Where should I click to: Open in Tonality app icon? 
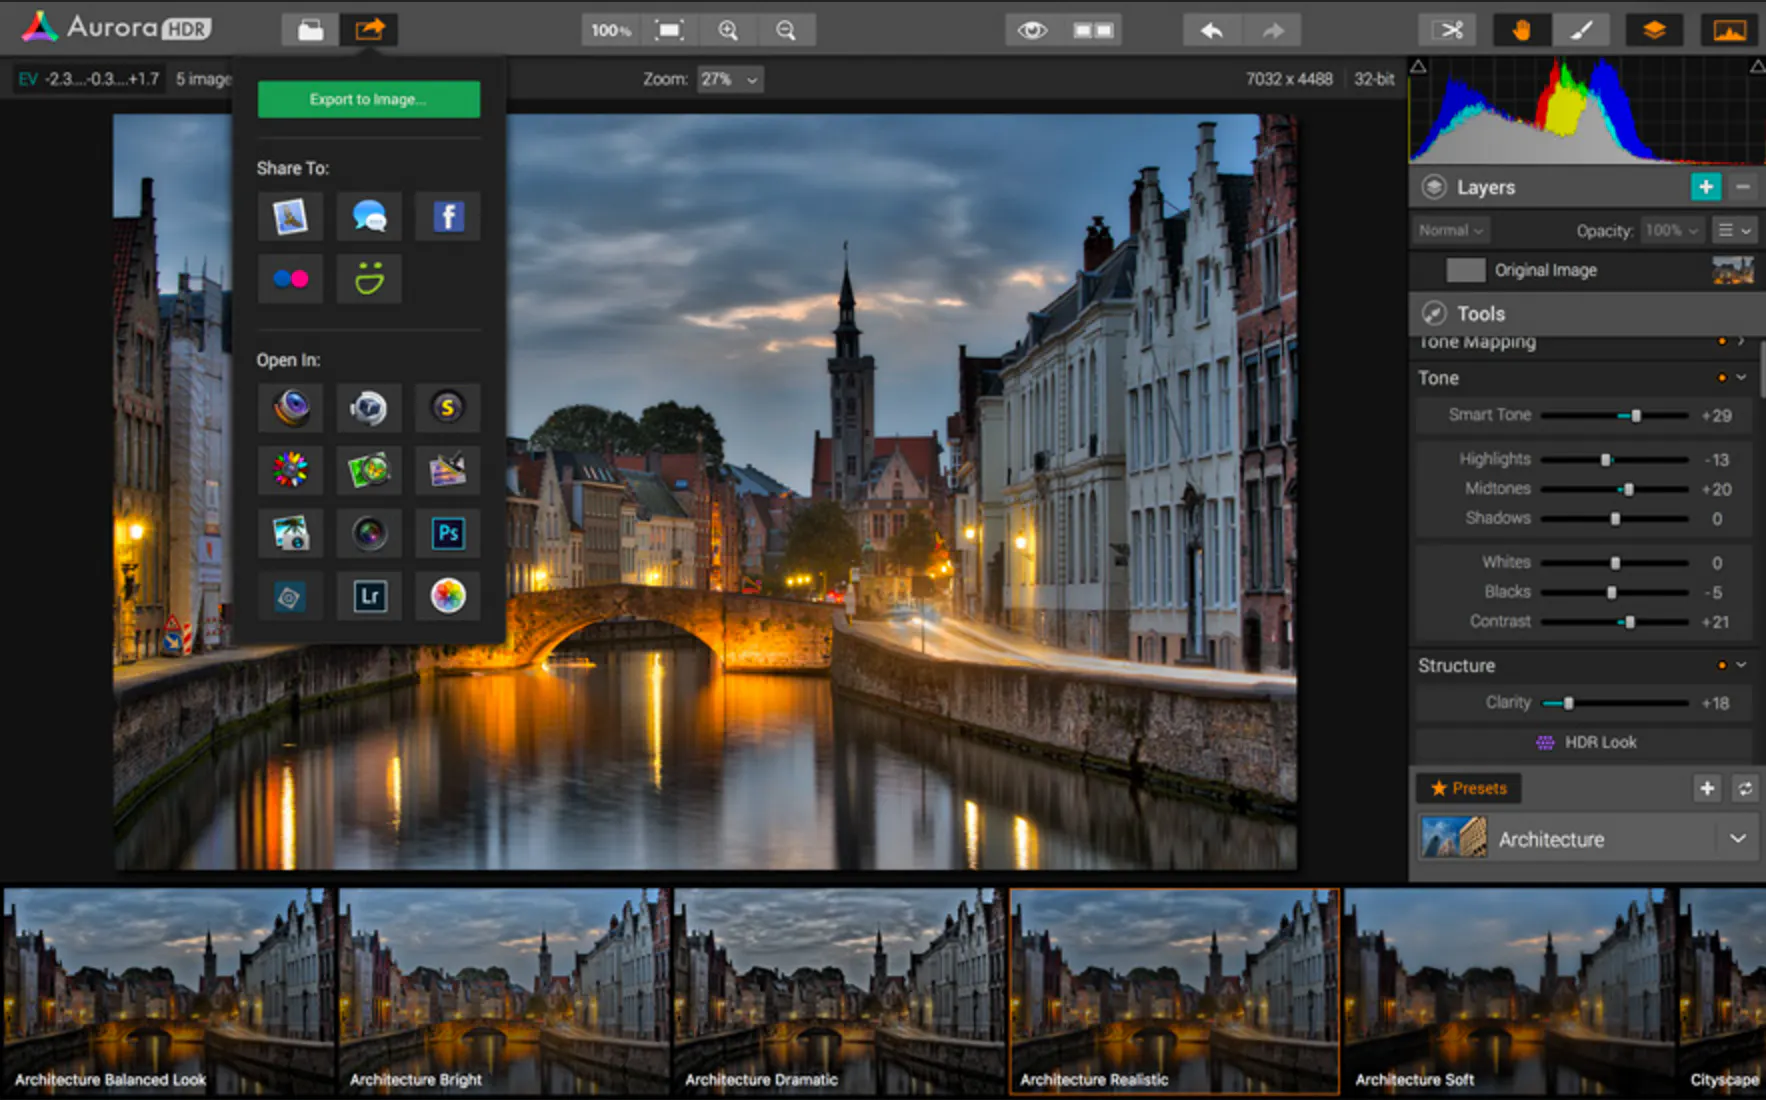[x=369, y=407]
